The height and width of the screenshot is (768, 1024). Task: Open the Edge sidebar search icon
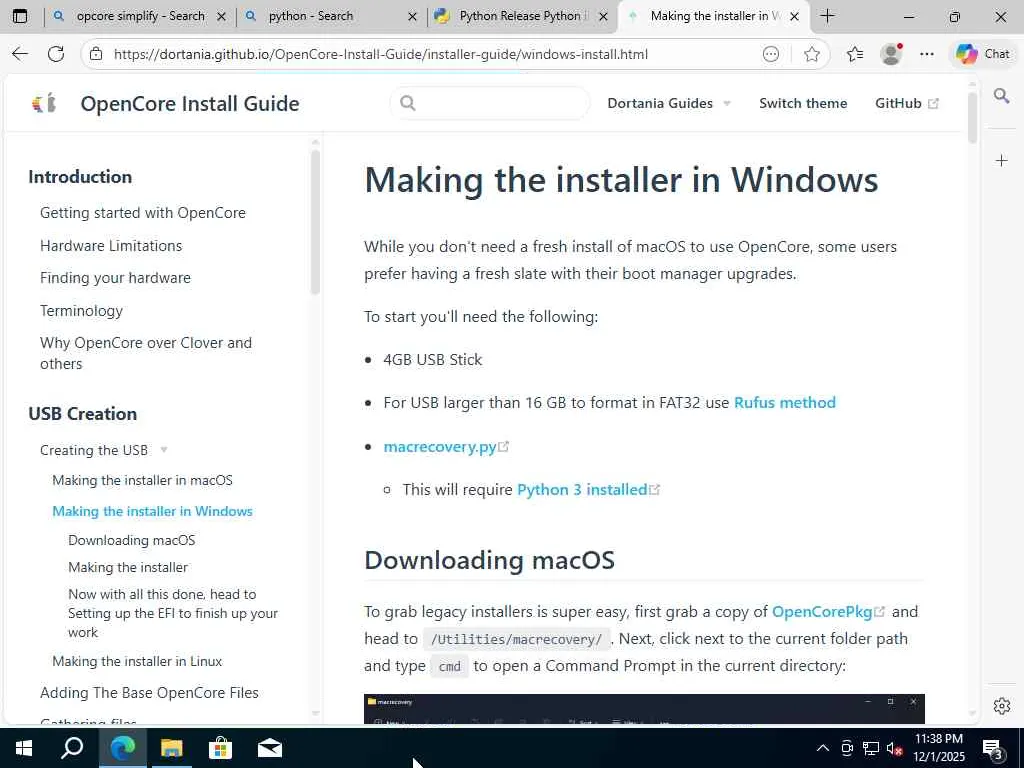[1002, 97]
